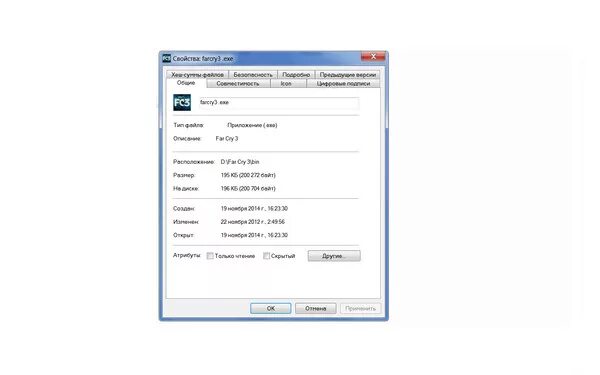
Task: Select the Предыдущие версии tab
Action: point(347,75)
